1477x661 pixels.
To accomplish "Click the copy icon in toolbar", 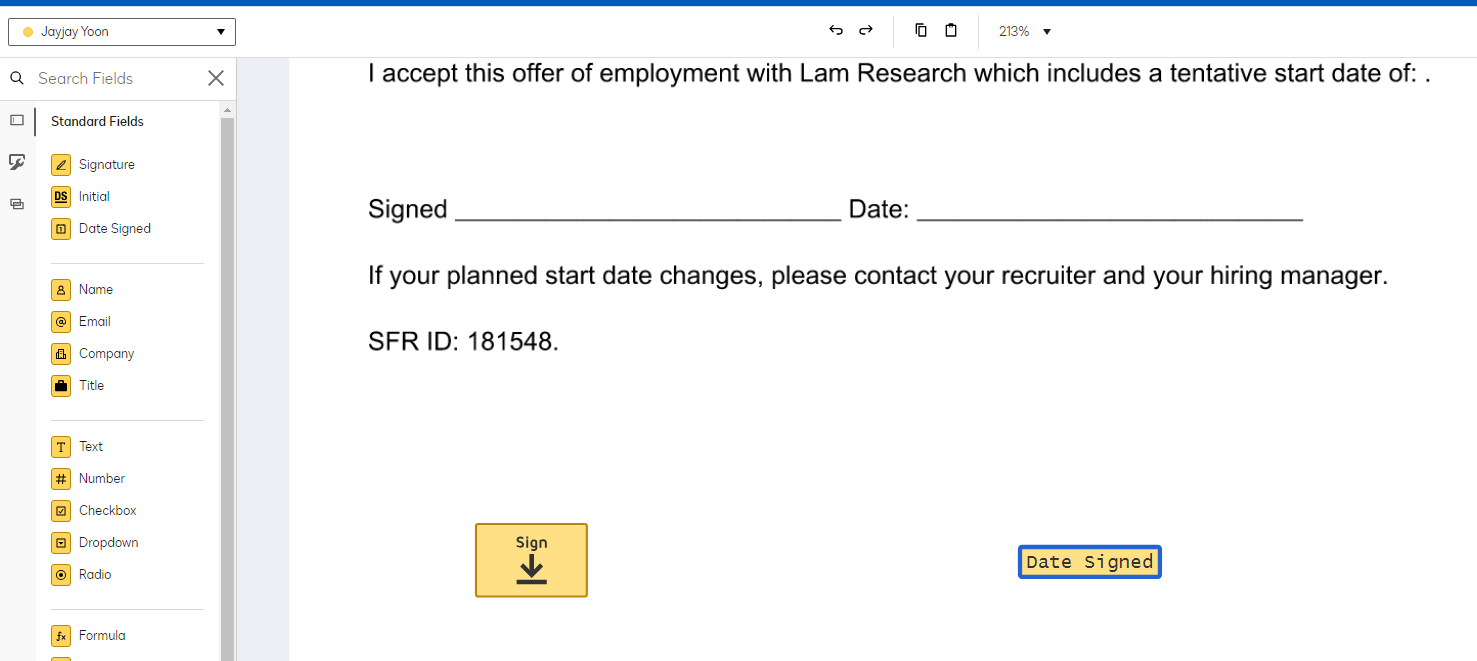I will [x=921, y=31].
